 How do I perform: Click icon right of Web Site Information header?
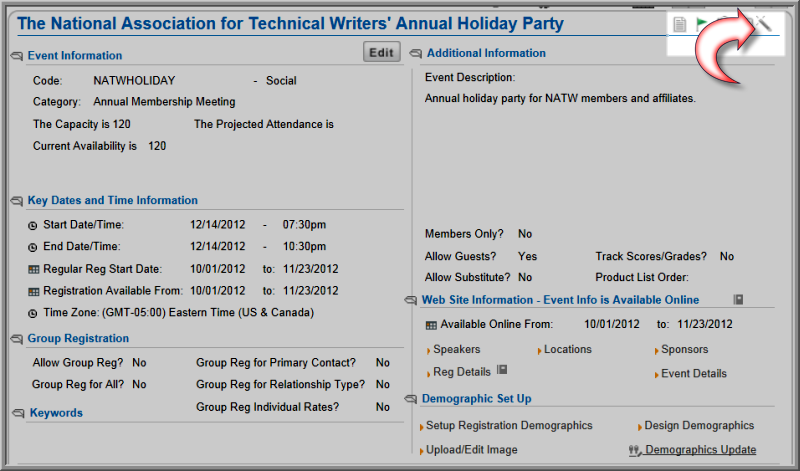click(738, 300)
